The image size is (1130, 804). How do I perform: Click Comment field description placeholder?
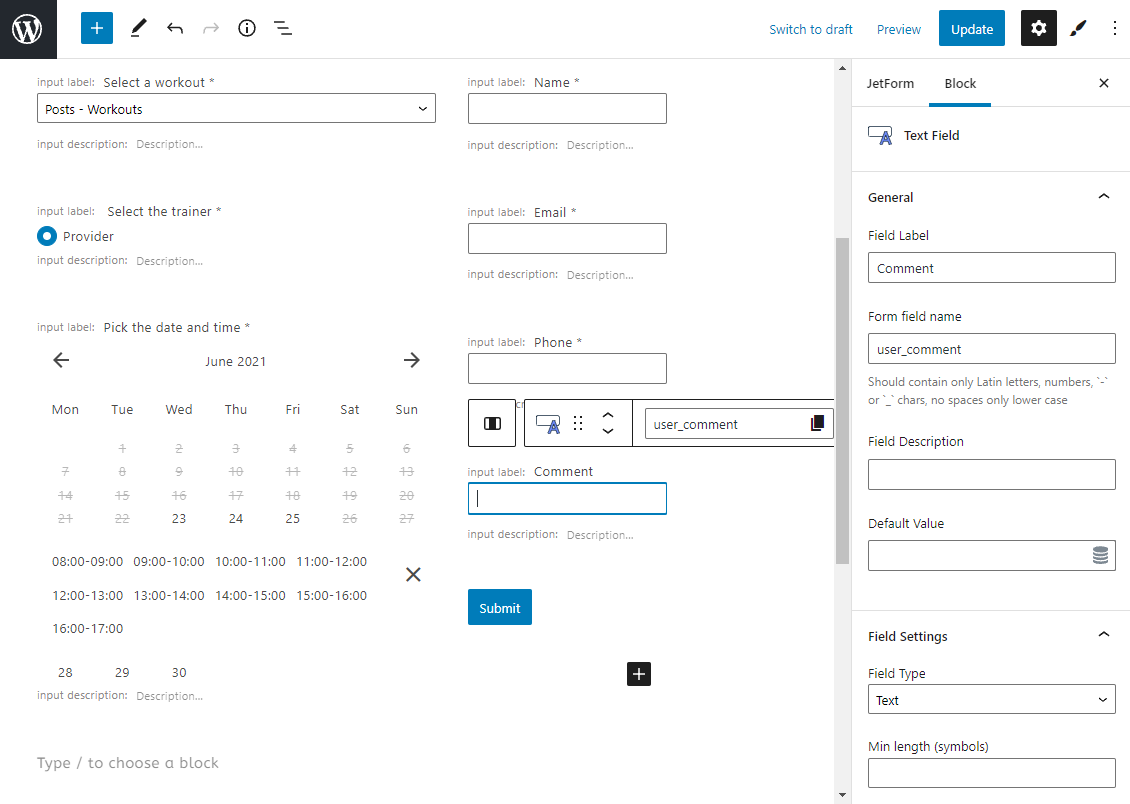[600, 535]
